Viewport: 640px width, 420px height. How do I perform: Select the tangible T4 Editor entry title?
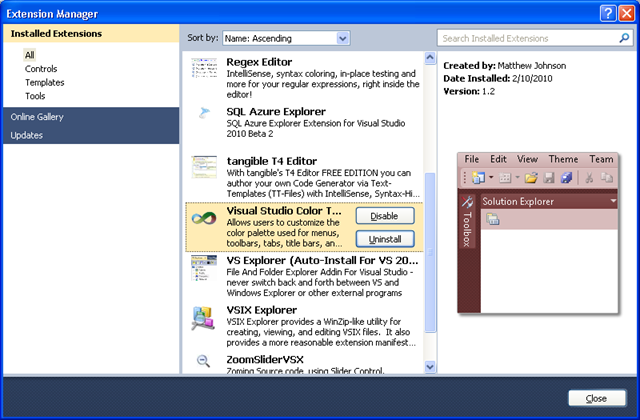click(272, 161)
